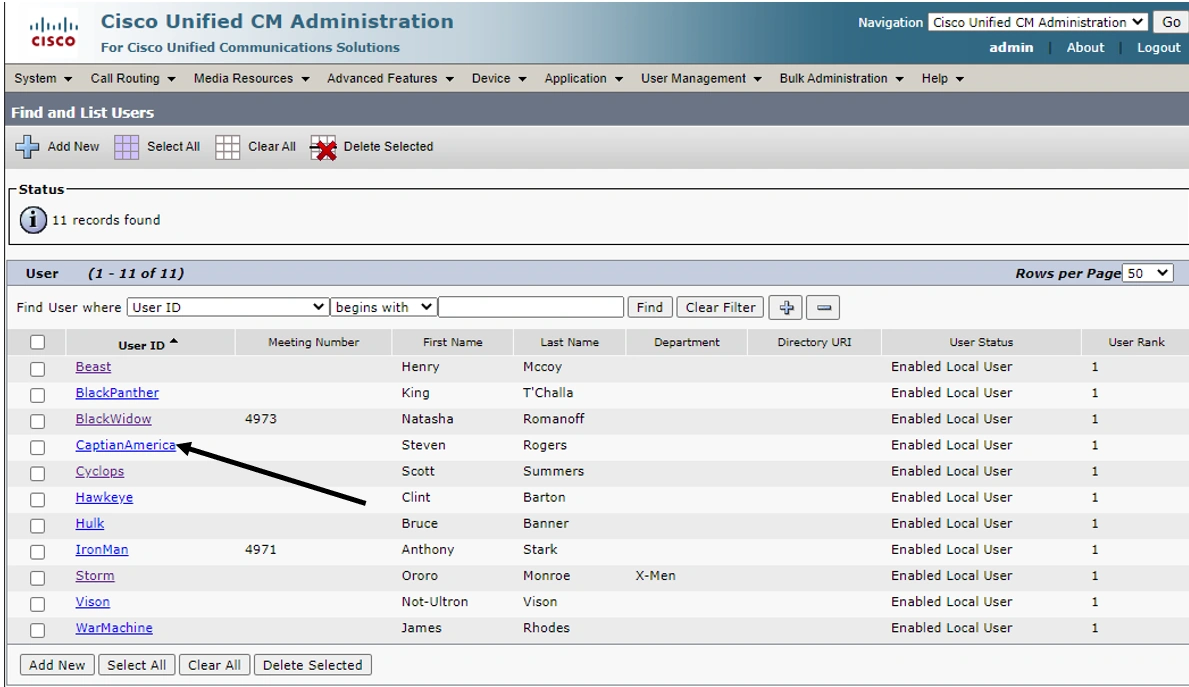Check the box for user WarMachine
Image resolution: width=1189 pixels, height=687 pixels.
coord(37,630)
